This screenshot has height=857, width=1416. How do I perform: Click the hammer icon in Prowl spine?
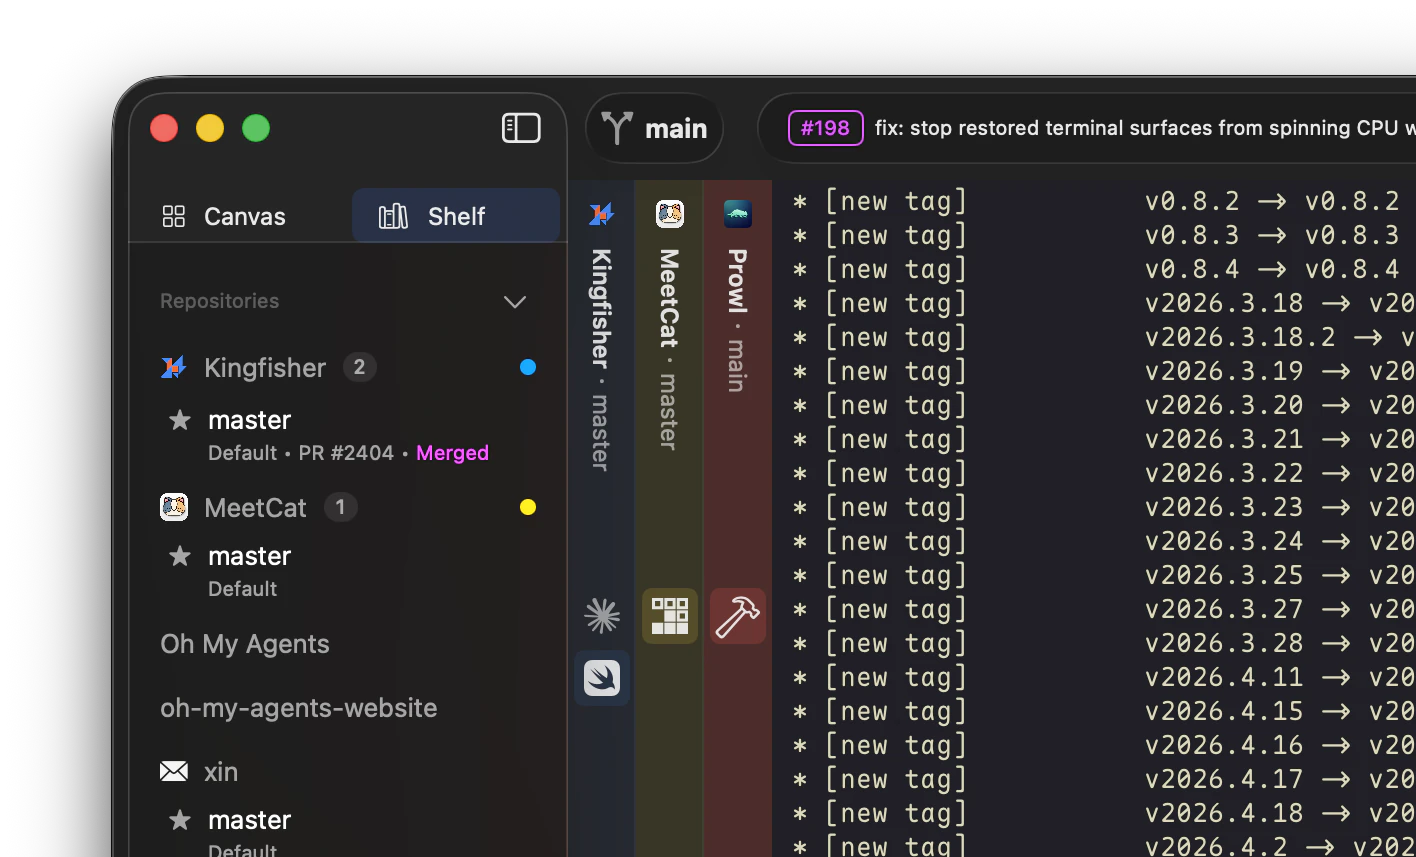pyautogui.click(x=738, y=616)
